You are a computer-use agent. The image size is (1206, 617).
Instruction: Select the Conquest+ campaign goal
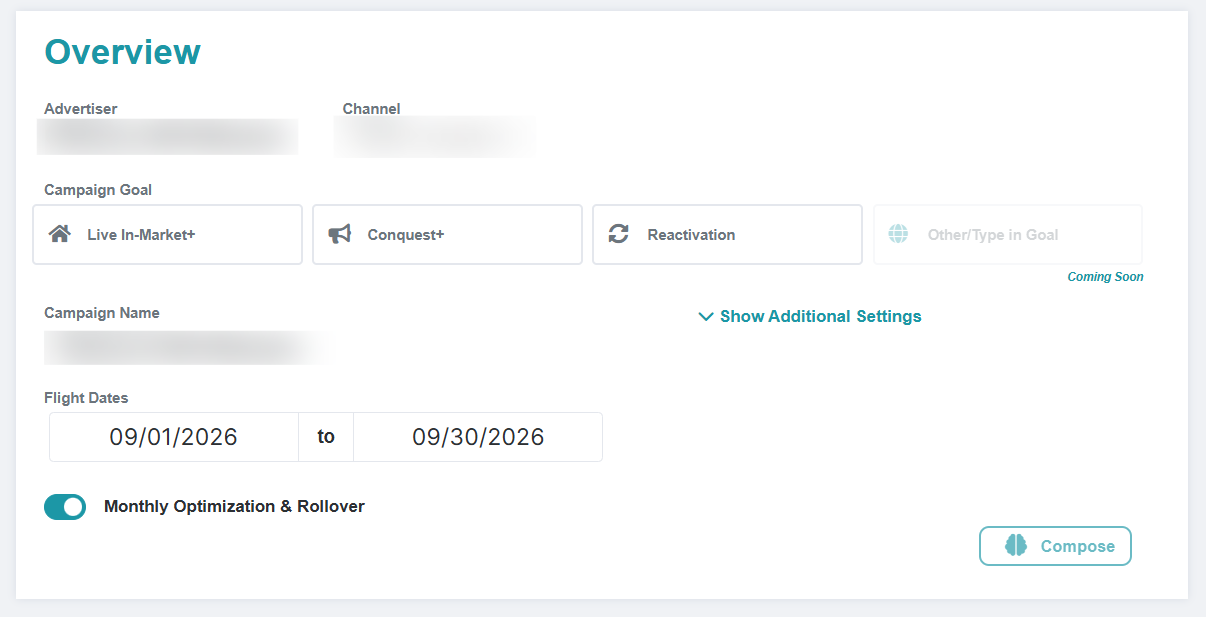click(447, 235)
